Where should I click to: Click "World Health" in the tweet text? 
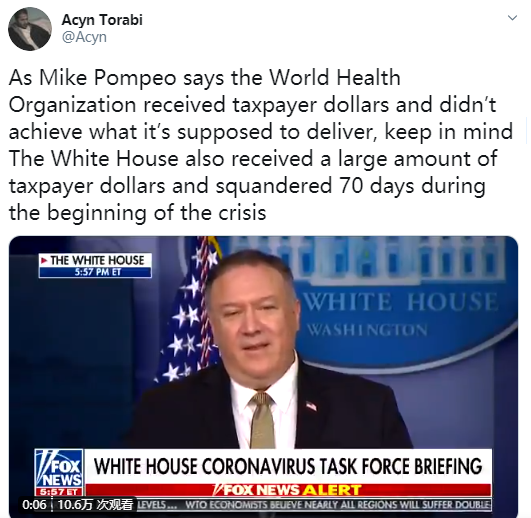(335, 78)
